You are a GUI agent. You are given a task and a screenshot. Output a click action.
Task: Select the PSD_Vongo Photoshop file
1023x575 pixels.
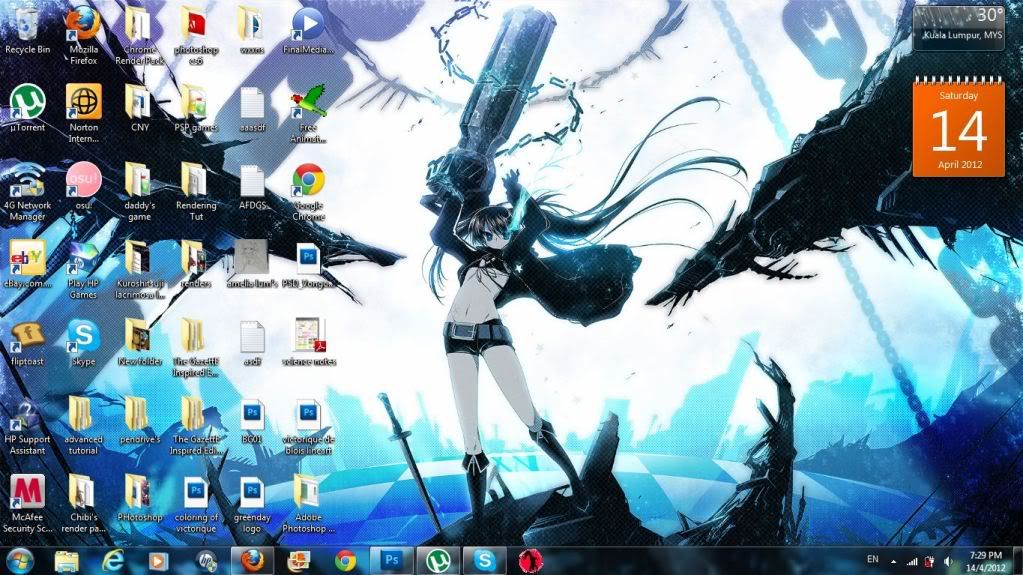(x=308, y=264)
